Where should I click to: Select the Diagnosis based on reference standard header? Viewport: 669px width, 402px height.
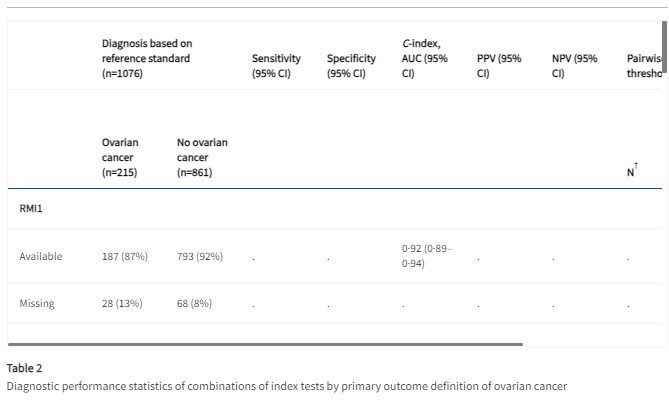[x=146, y=58]
